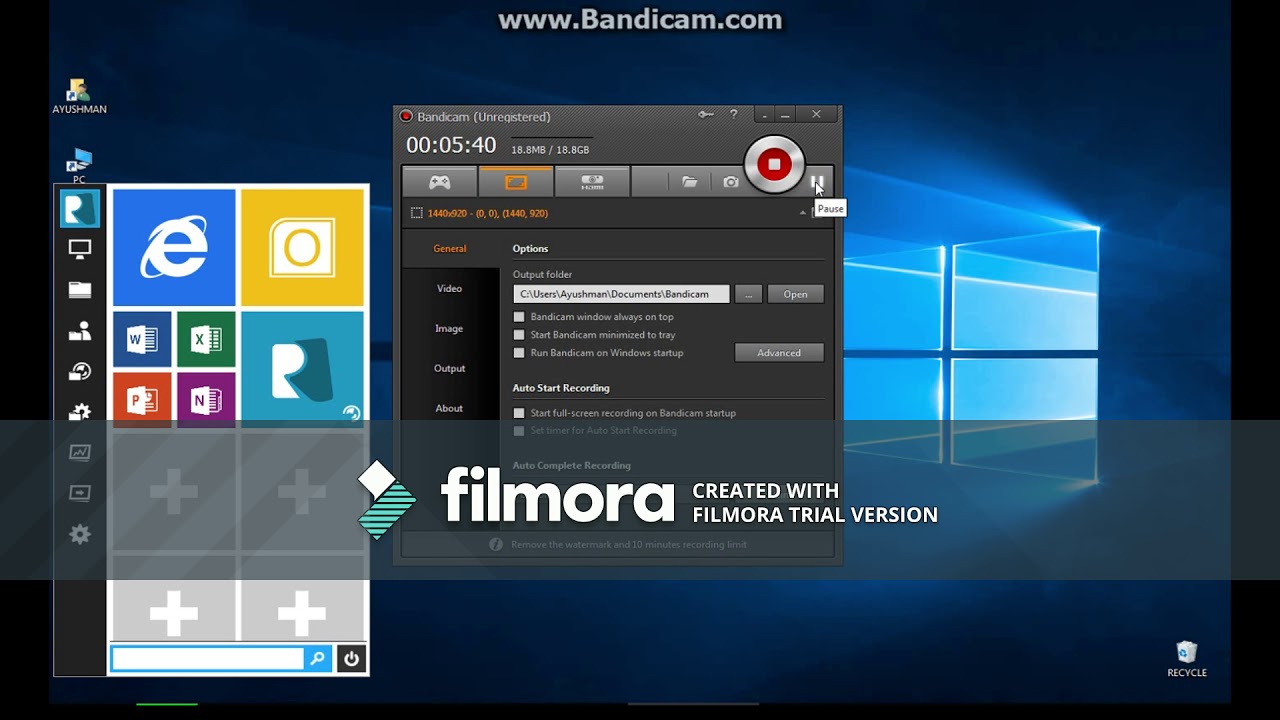Click dotted rectangle target selection icon
1280x720 pixels.
tap(417, 213)
